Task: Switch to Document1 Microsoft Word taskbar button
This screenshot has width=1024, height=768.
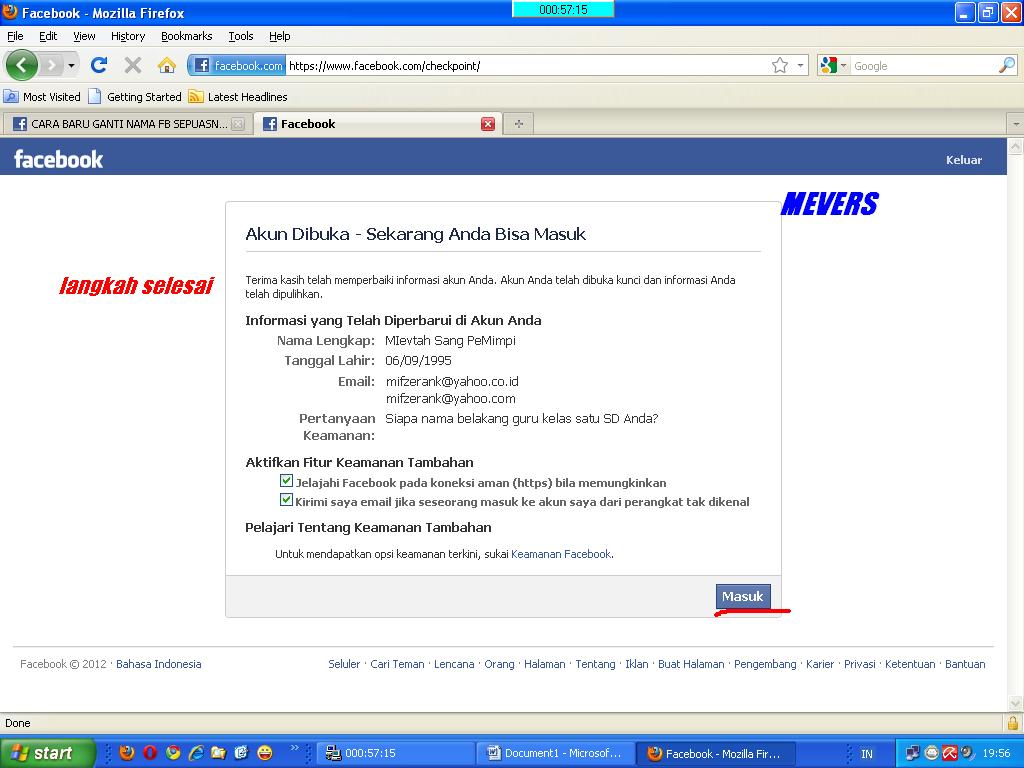Action: [x=554, y=753]
